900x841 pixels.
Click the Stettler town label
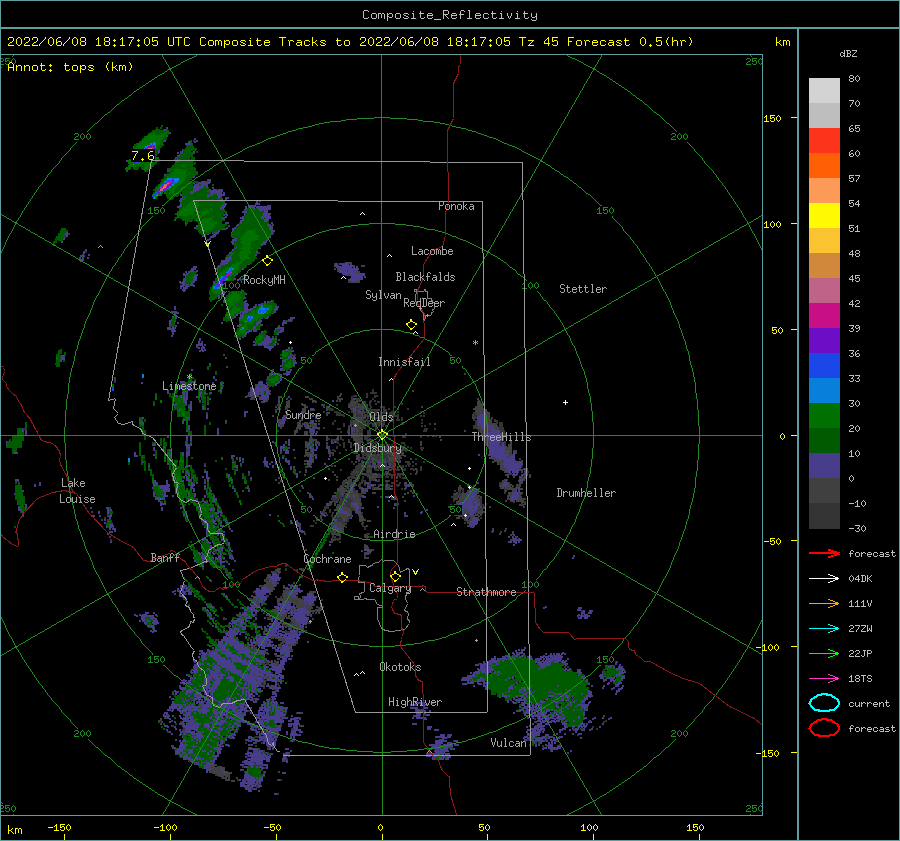click(x=583, y=289)
